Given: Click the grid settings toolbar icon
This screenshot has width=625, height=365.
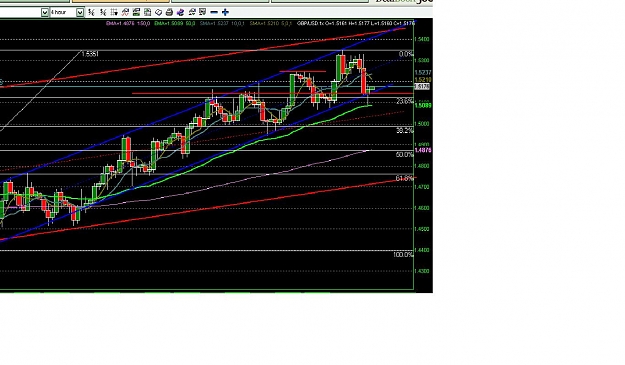Looking at the screenshot, I should tap(114, 12).
